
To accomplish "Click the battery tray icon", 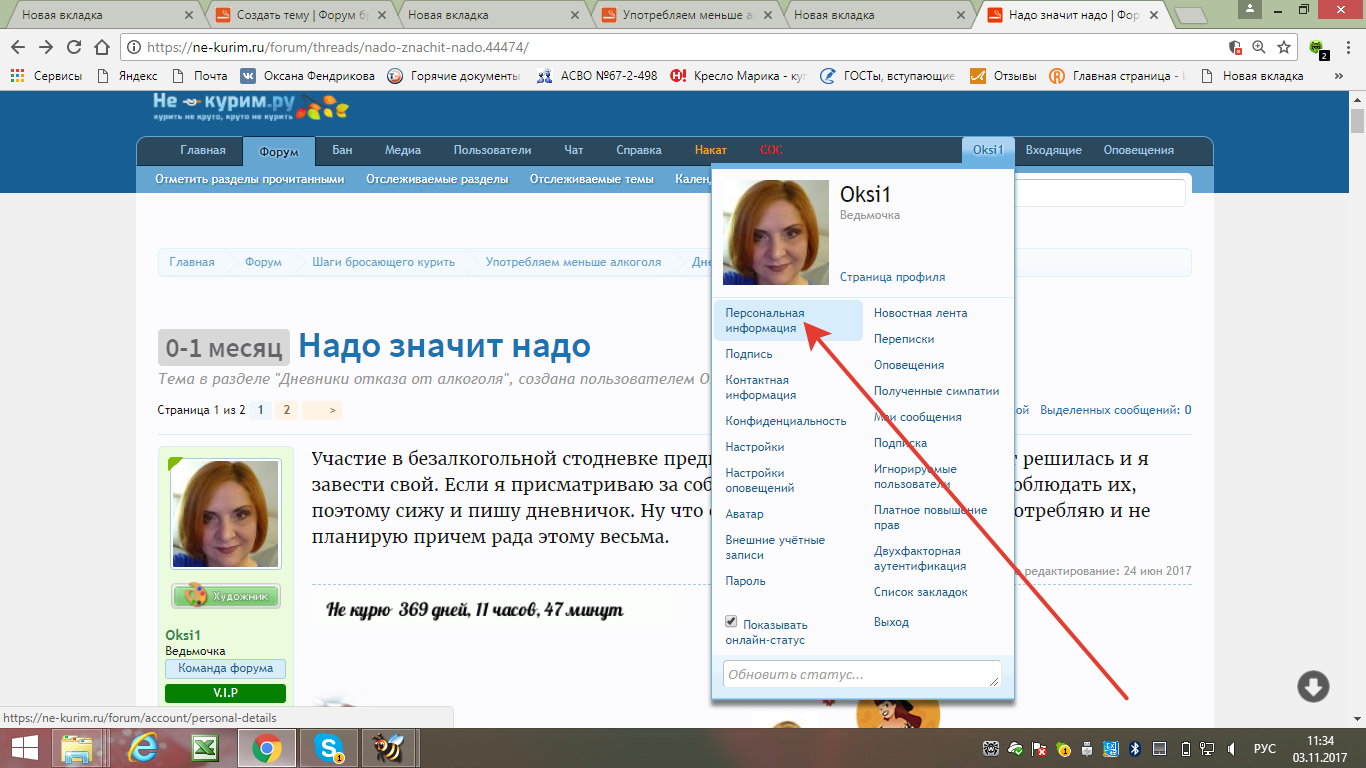I will [1185, 748].
